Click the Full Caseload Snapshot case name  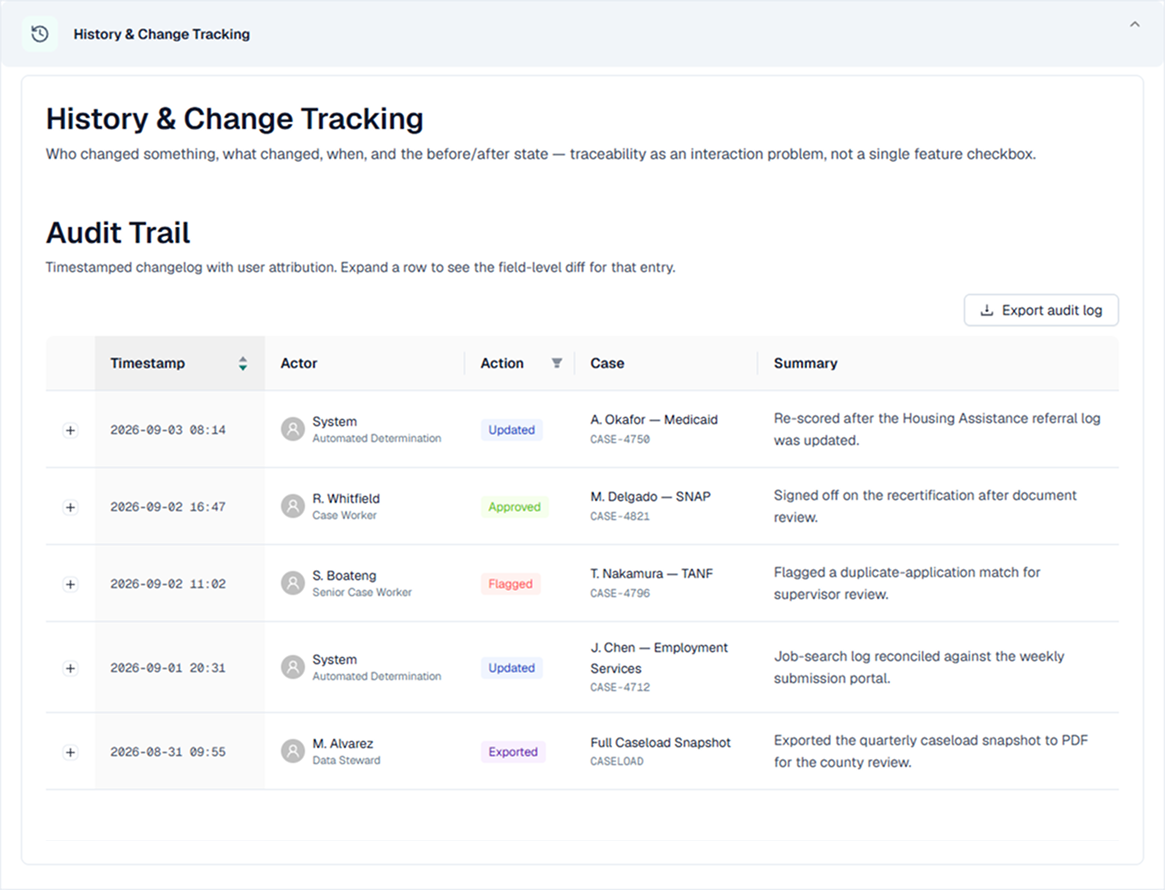(x=661, y=742)
